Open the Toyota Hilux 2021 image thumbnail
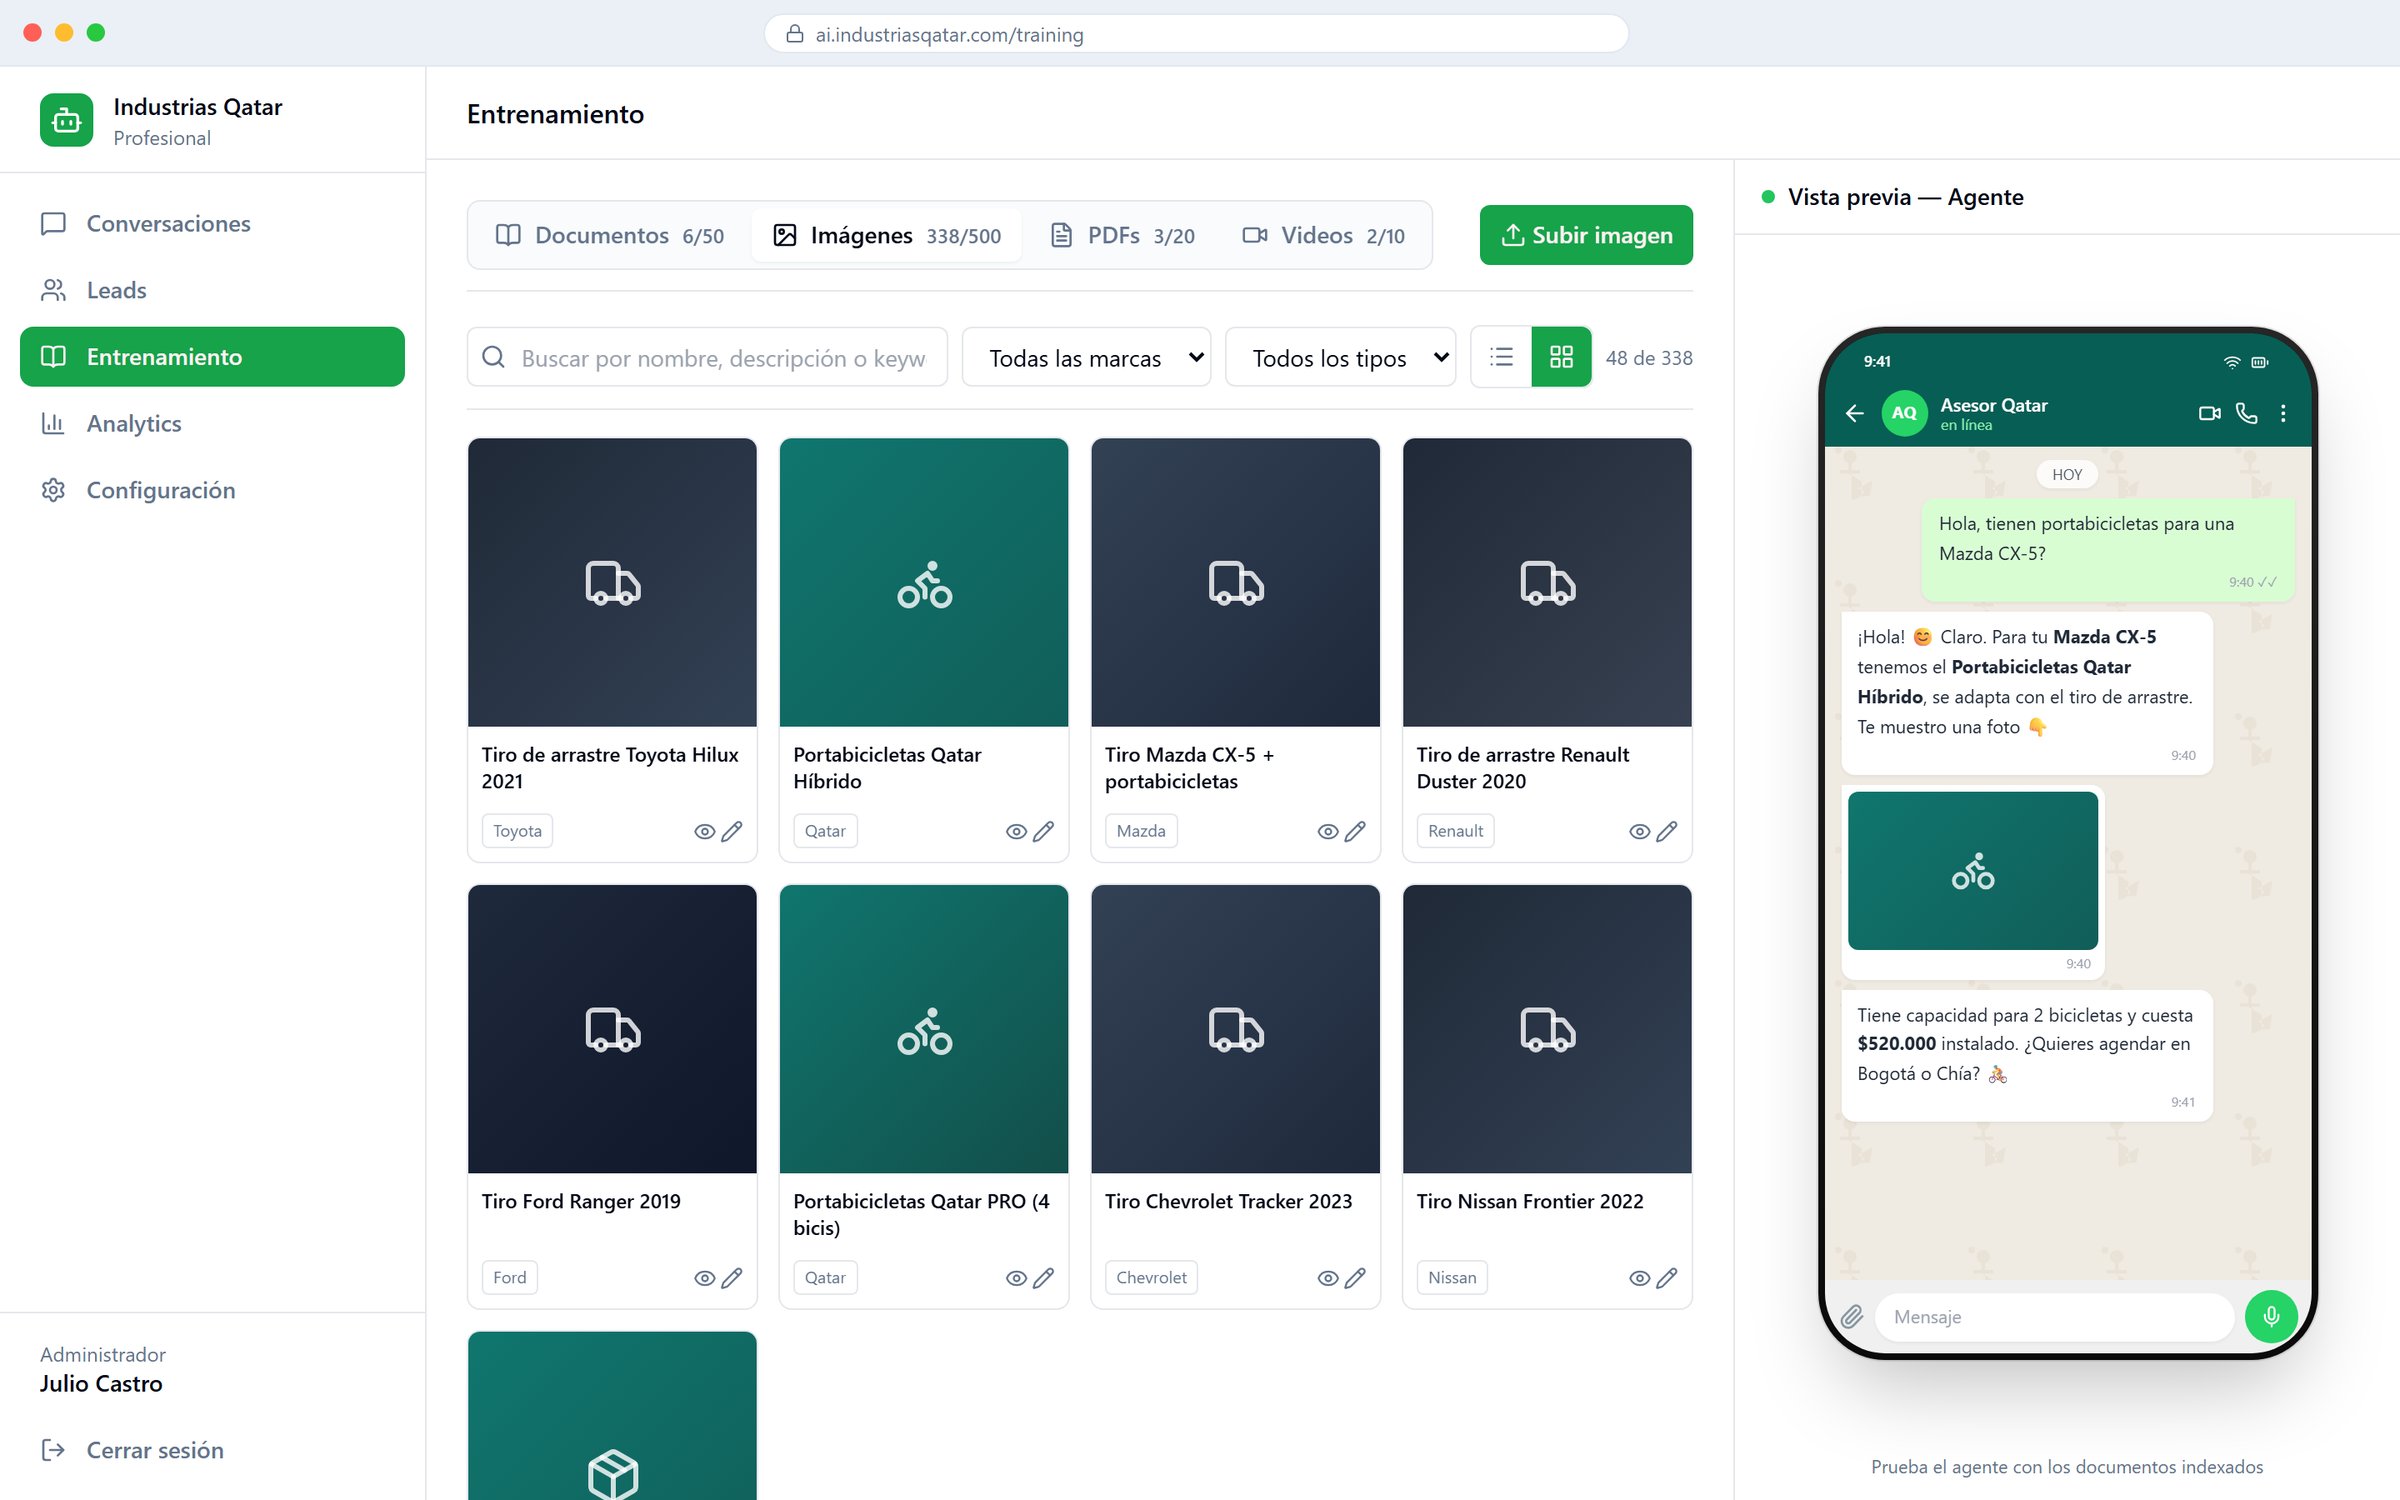The image size is (2400, 1500). tap(612, 582)
